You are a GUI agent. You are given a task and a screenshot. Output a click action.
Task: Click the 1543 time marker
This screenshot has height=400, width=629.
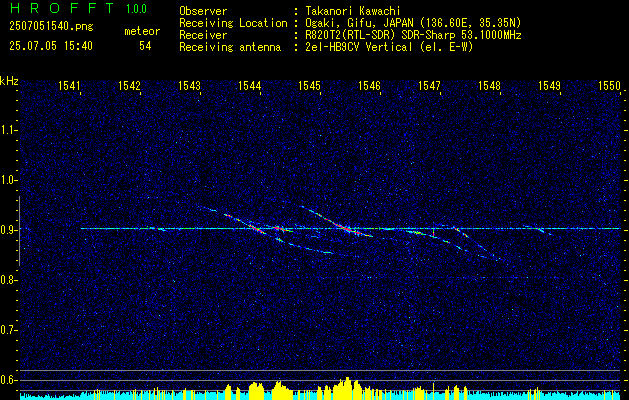(189, 85)
